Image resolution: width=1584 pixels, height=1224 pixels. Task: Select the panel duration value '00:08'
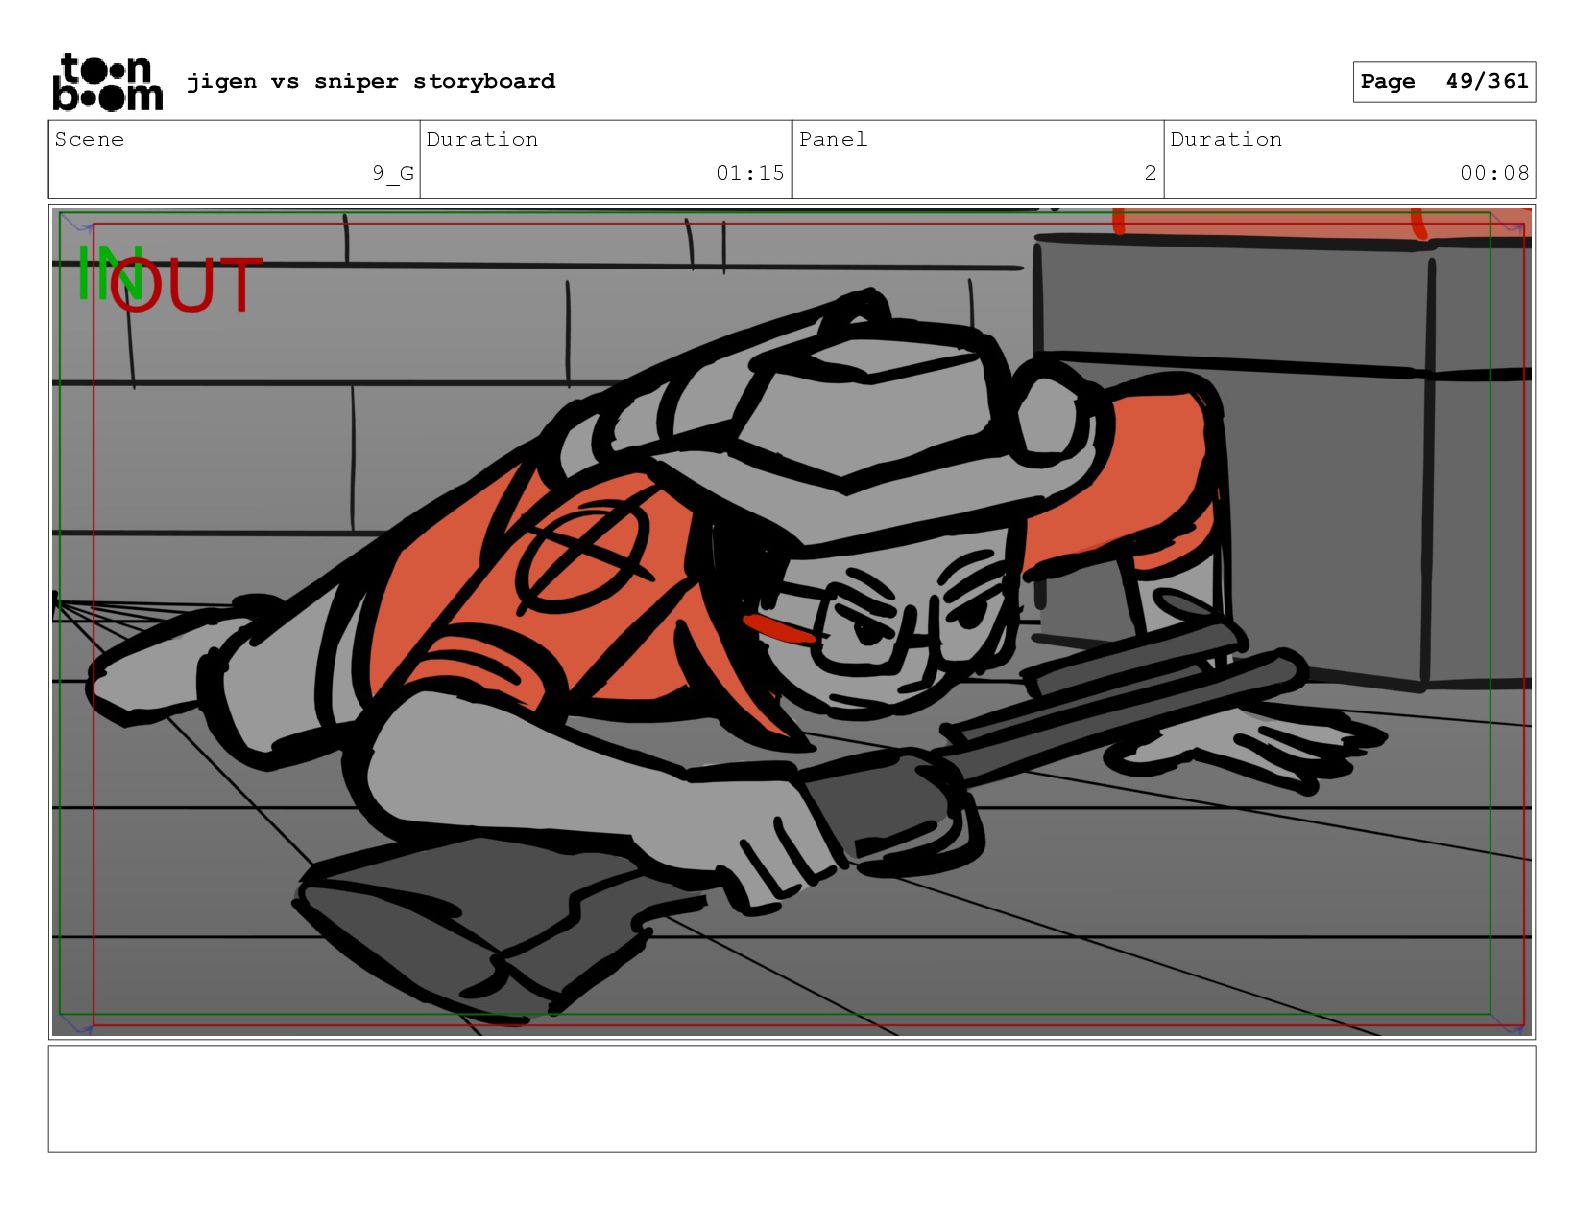1494,173
